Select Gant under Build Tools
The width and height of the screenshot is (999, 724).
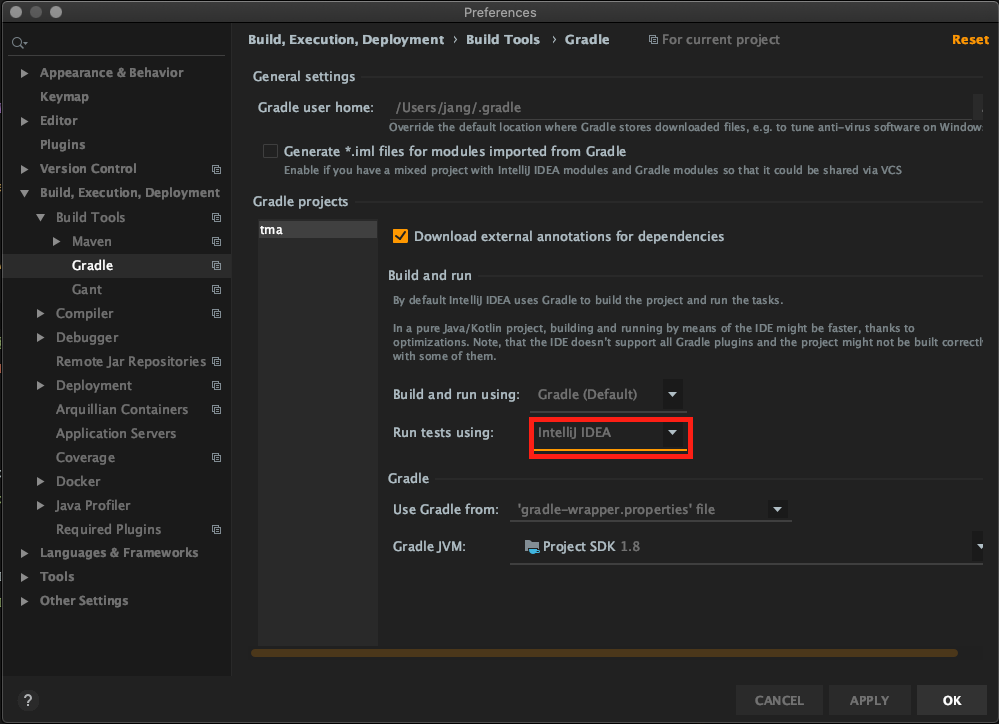coord(87,290)
